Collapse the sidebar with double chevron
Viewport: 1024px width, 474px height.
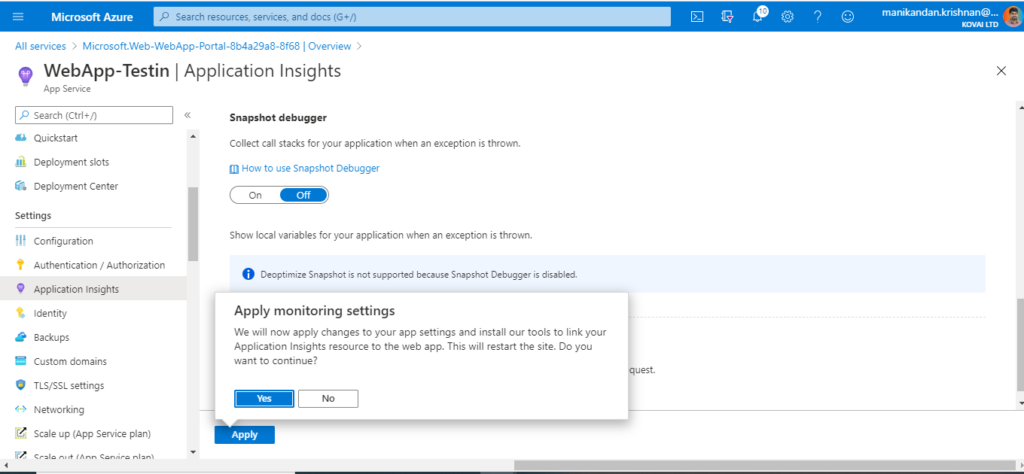click(x=187, y=115)
